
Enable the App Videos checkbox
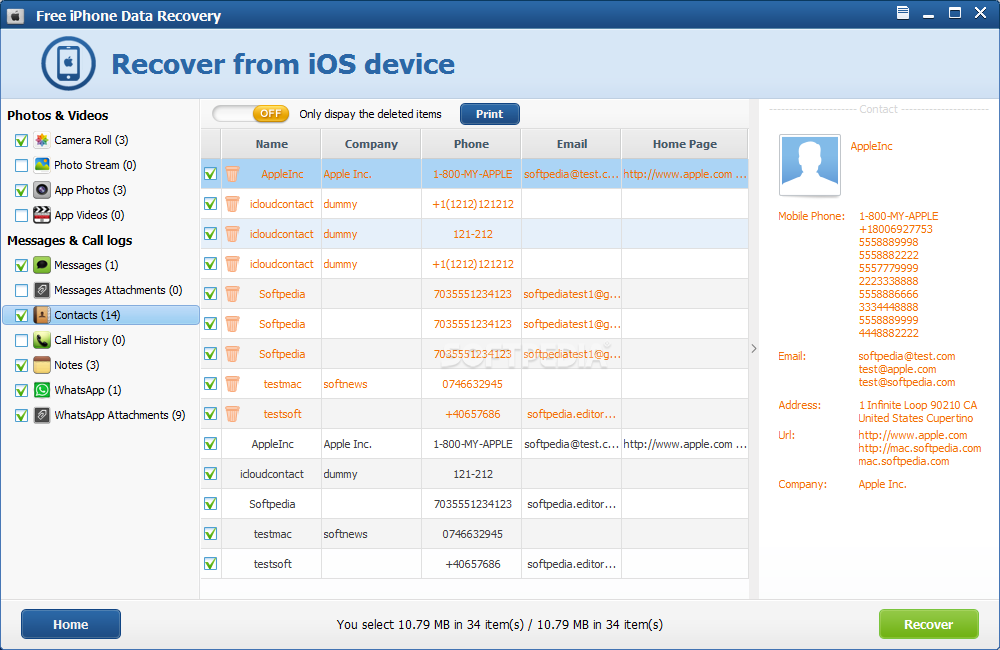(x=21, y=216)
